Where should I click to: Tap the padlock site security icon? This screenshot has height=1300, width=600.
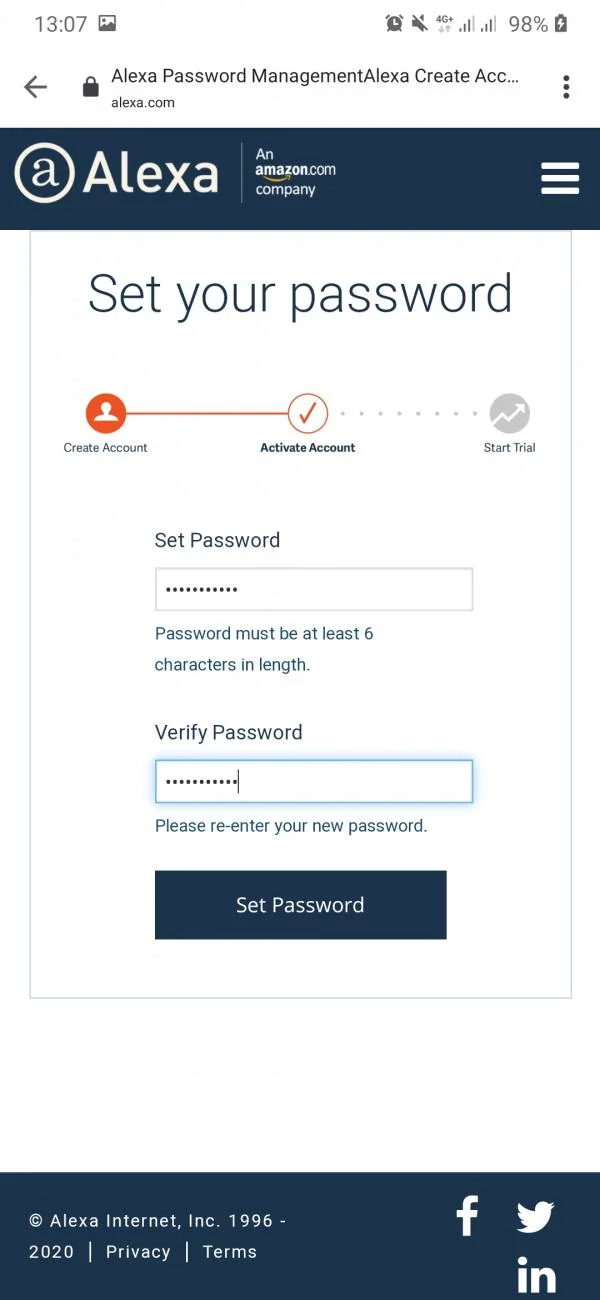pyautogui.click(x=91, y=87)
